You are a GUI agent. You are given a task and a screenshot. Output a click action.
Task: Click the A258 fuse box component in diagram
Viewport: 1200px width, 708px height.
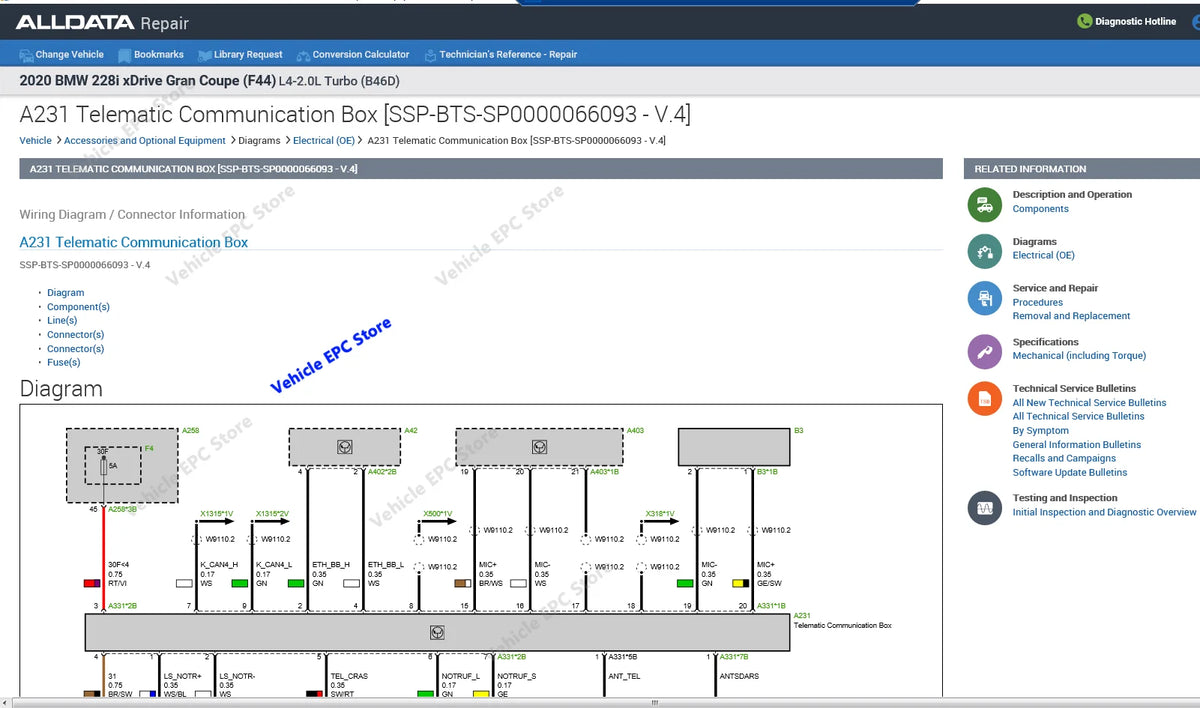point(122,465)
